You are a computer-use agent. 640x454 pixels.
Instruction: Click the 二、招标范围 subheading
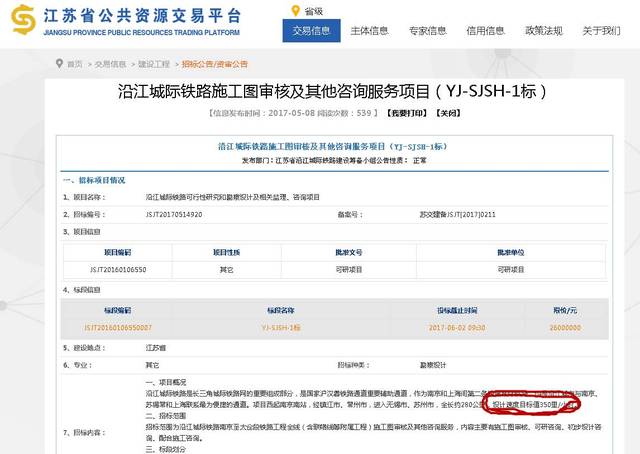coord(166,416)
